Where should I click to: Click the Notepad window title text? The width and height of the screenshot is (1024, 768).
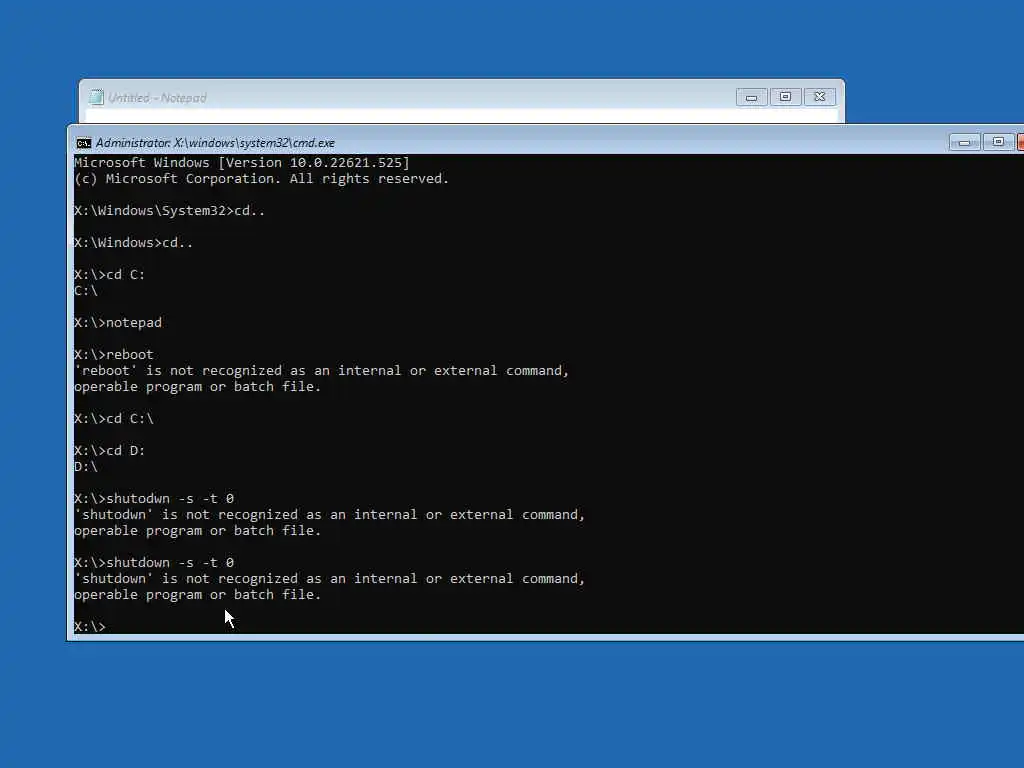[x=157, y=98]
